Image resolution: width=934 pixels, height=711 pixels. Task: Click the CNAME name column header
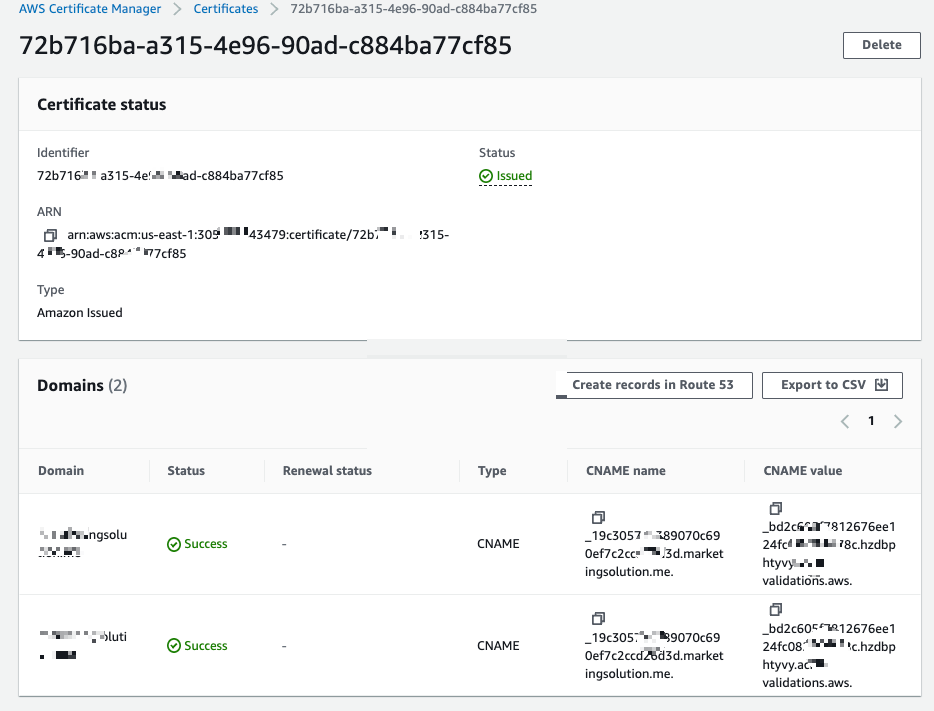(x=625, y=470)
